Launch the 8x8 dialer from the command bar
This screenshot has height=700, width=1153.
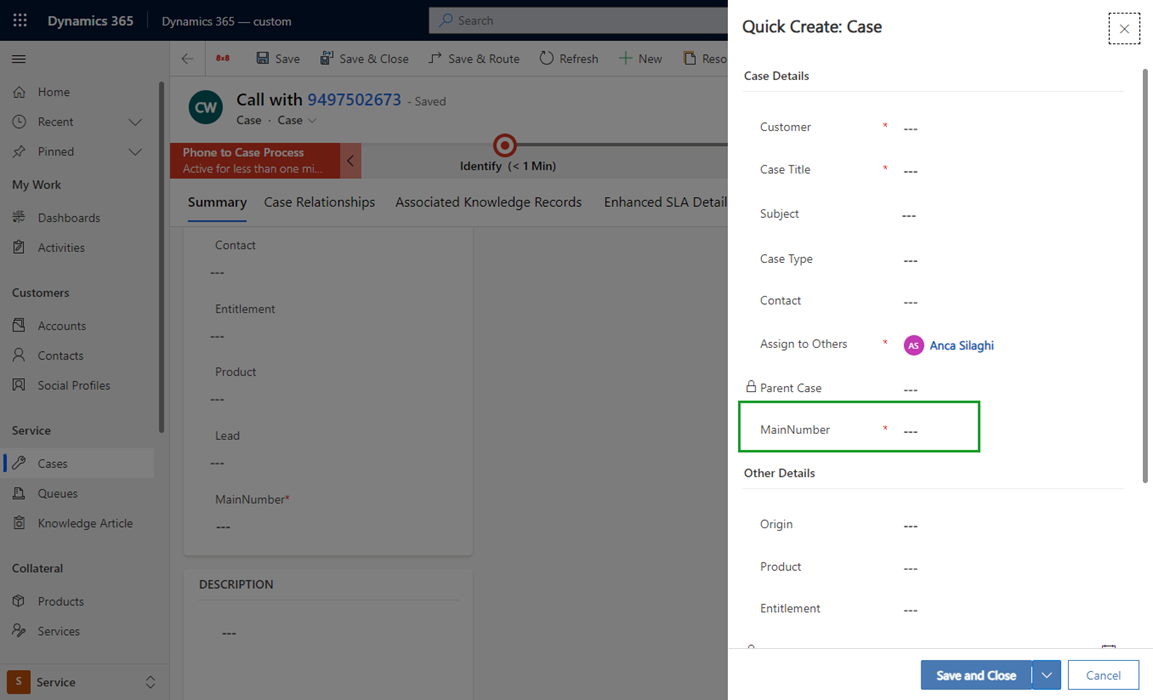pyautogui.click(x=222, y=58)
